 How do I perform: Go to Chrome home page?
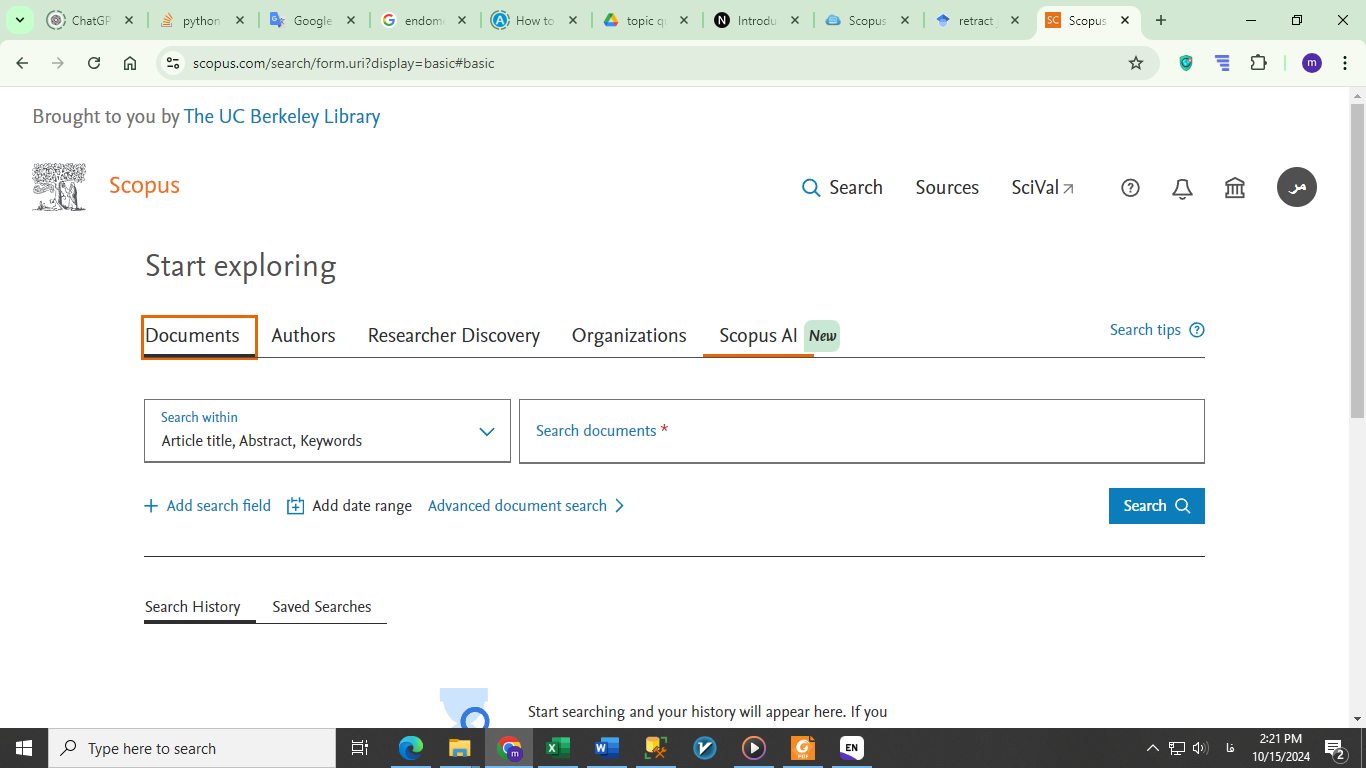tap(130, 63)
